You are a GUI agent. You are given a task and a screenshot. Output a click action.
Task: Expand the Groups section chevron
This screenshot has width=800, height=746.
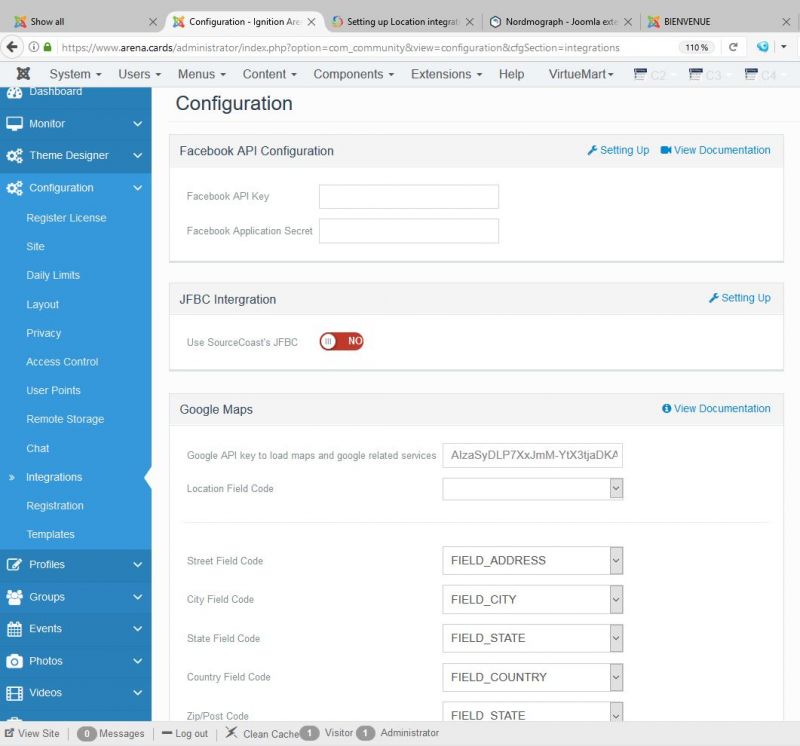pyautogui.click(x=137, y=596)
